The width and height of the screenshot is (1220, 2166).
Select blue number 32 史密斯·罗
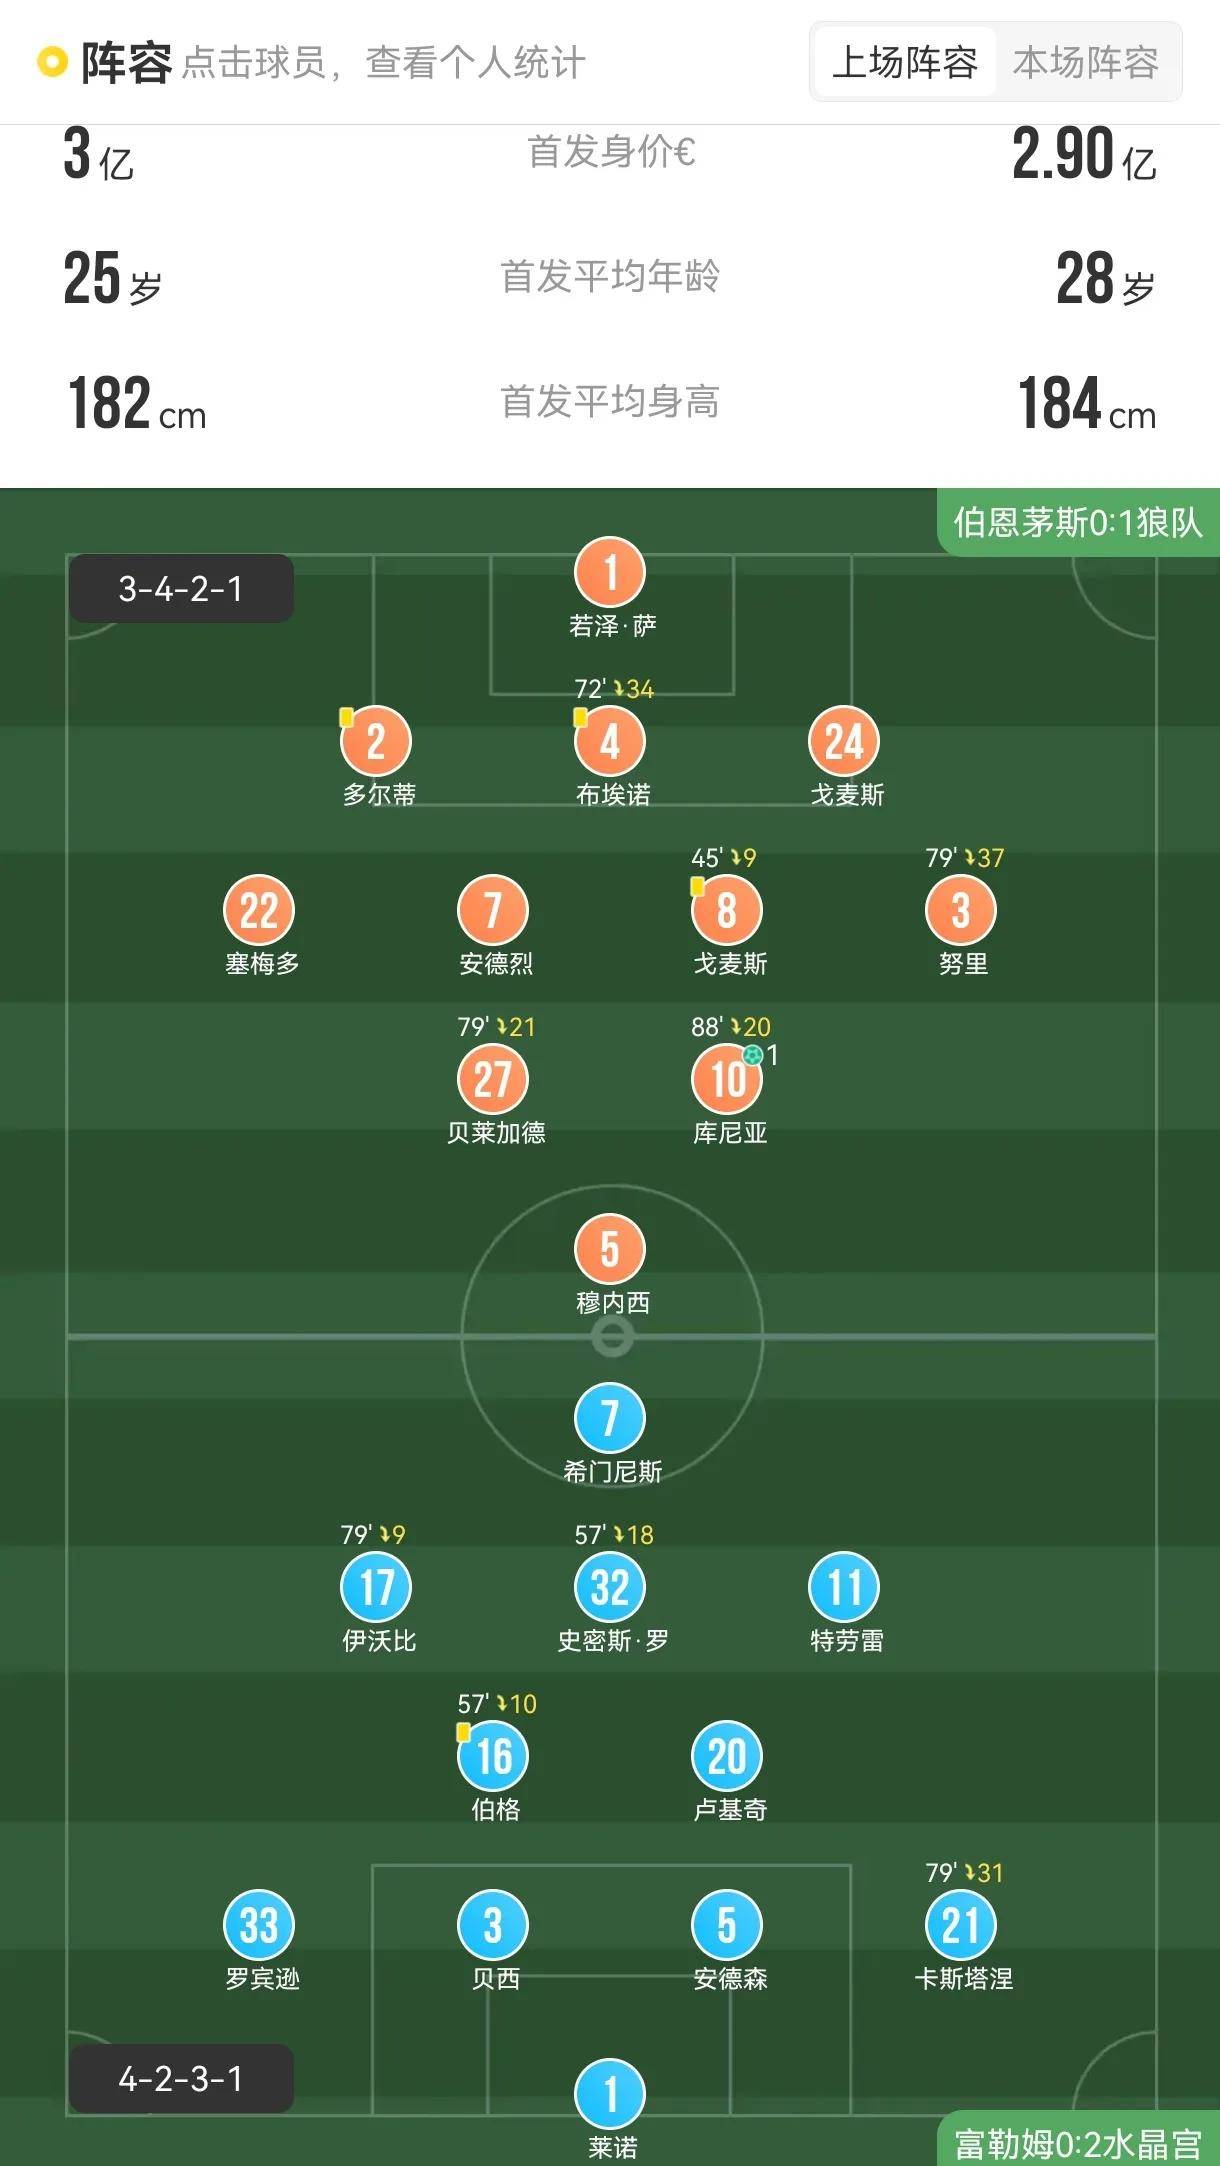tap(610, 1587)
